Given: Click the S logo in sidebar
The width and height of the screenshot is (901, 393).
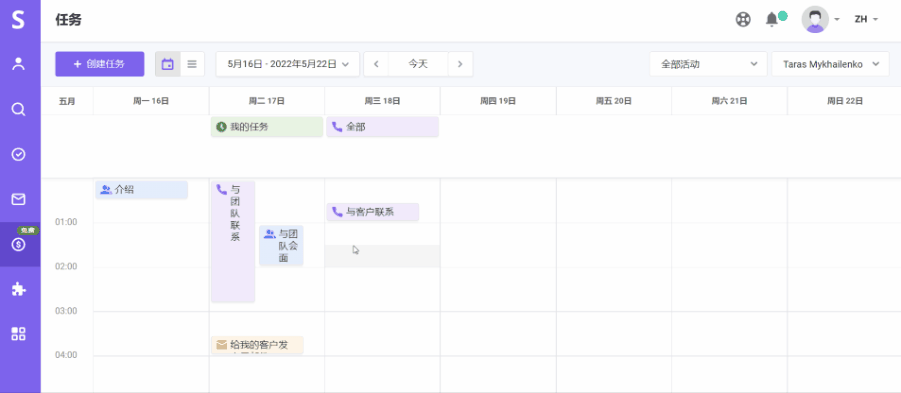Looking at the screenshot, I should 18,20.
